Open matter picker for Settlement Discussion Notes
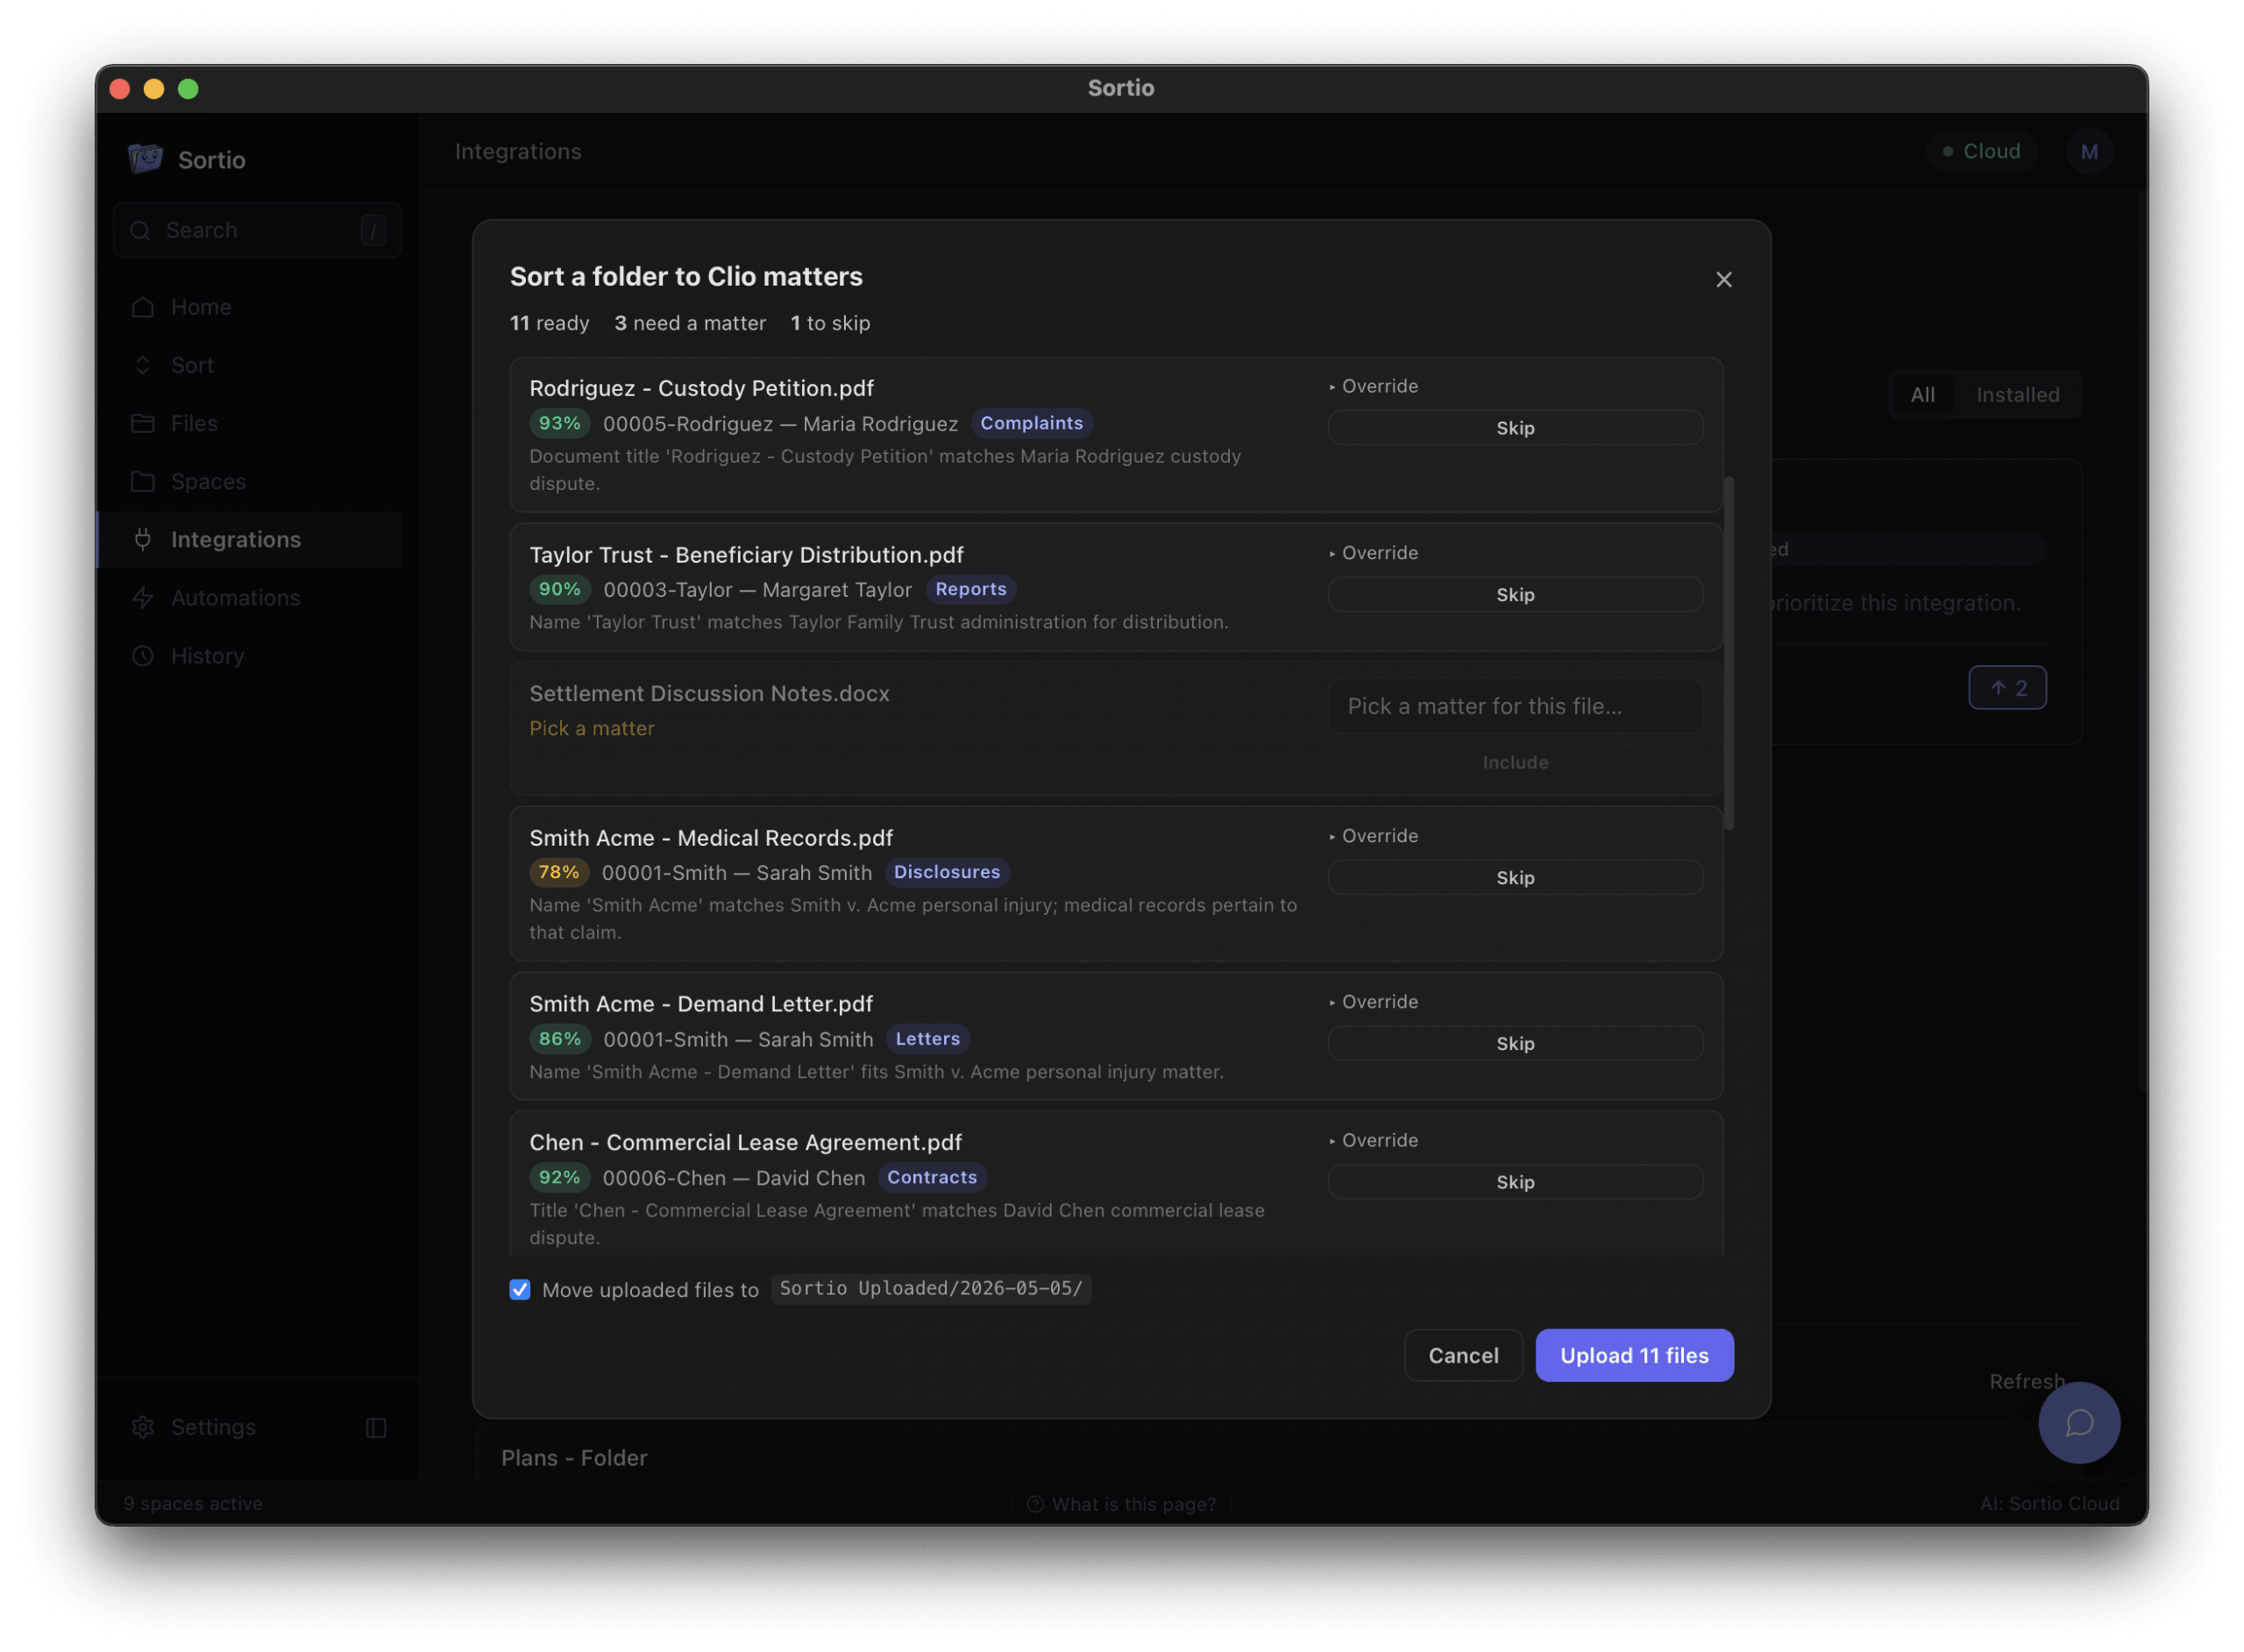This screenshot has width=2244, height=1652. coord(1515,706)
